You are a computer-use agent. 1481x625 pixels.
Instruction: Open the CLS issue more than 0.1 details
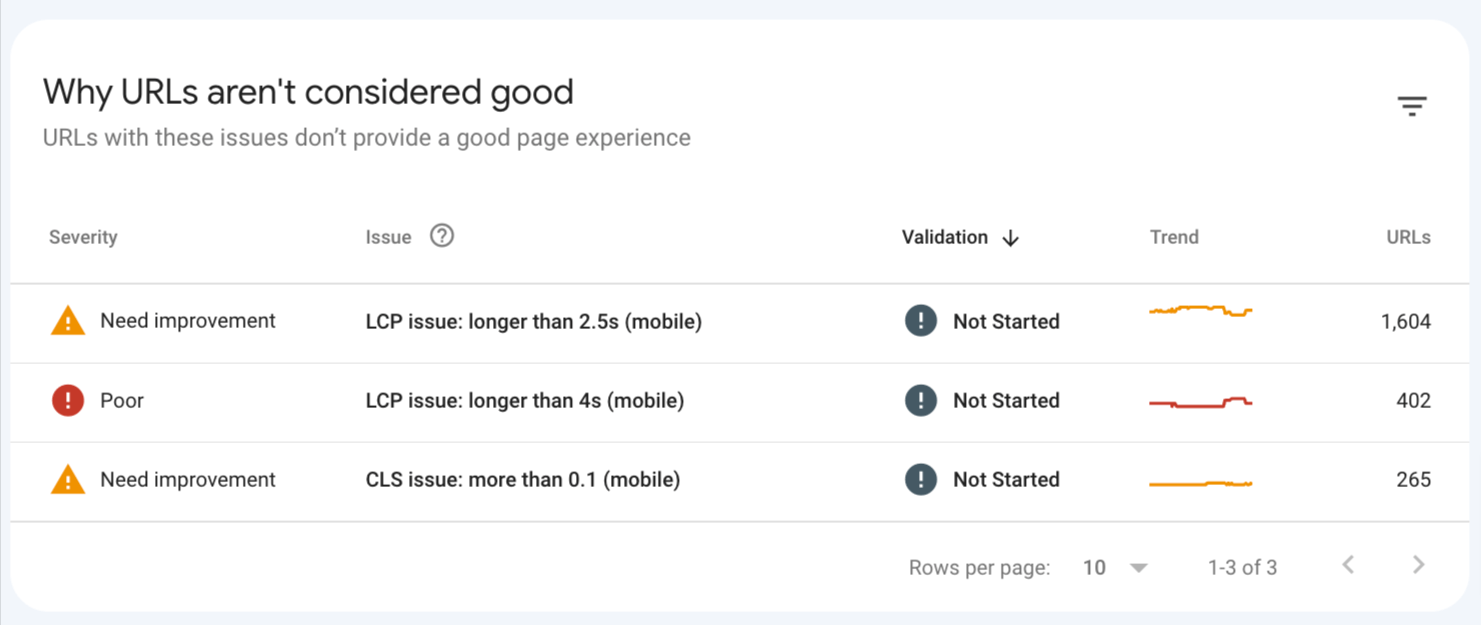pos(523,479)
